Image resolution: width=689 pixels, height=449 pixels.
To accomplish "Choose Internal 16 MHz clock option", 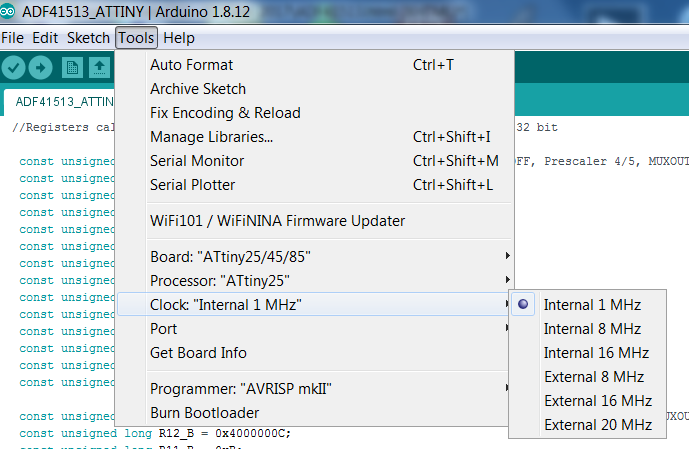I will click(587, 353).
